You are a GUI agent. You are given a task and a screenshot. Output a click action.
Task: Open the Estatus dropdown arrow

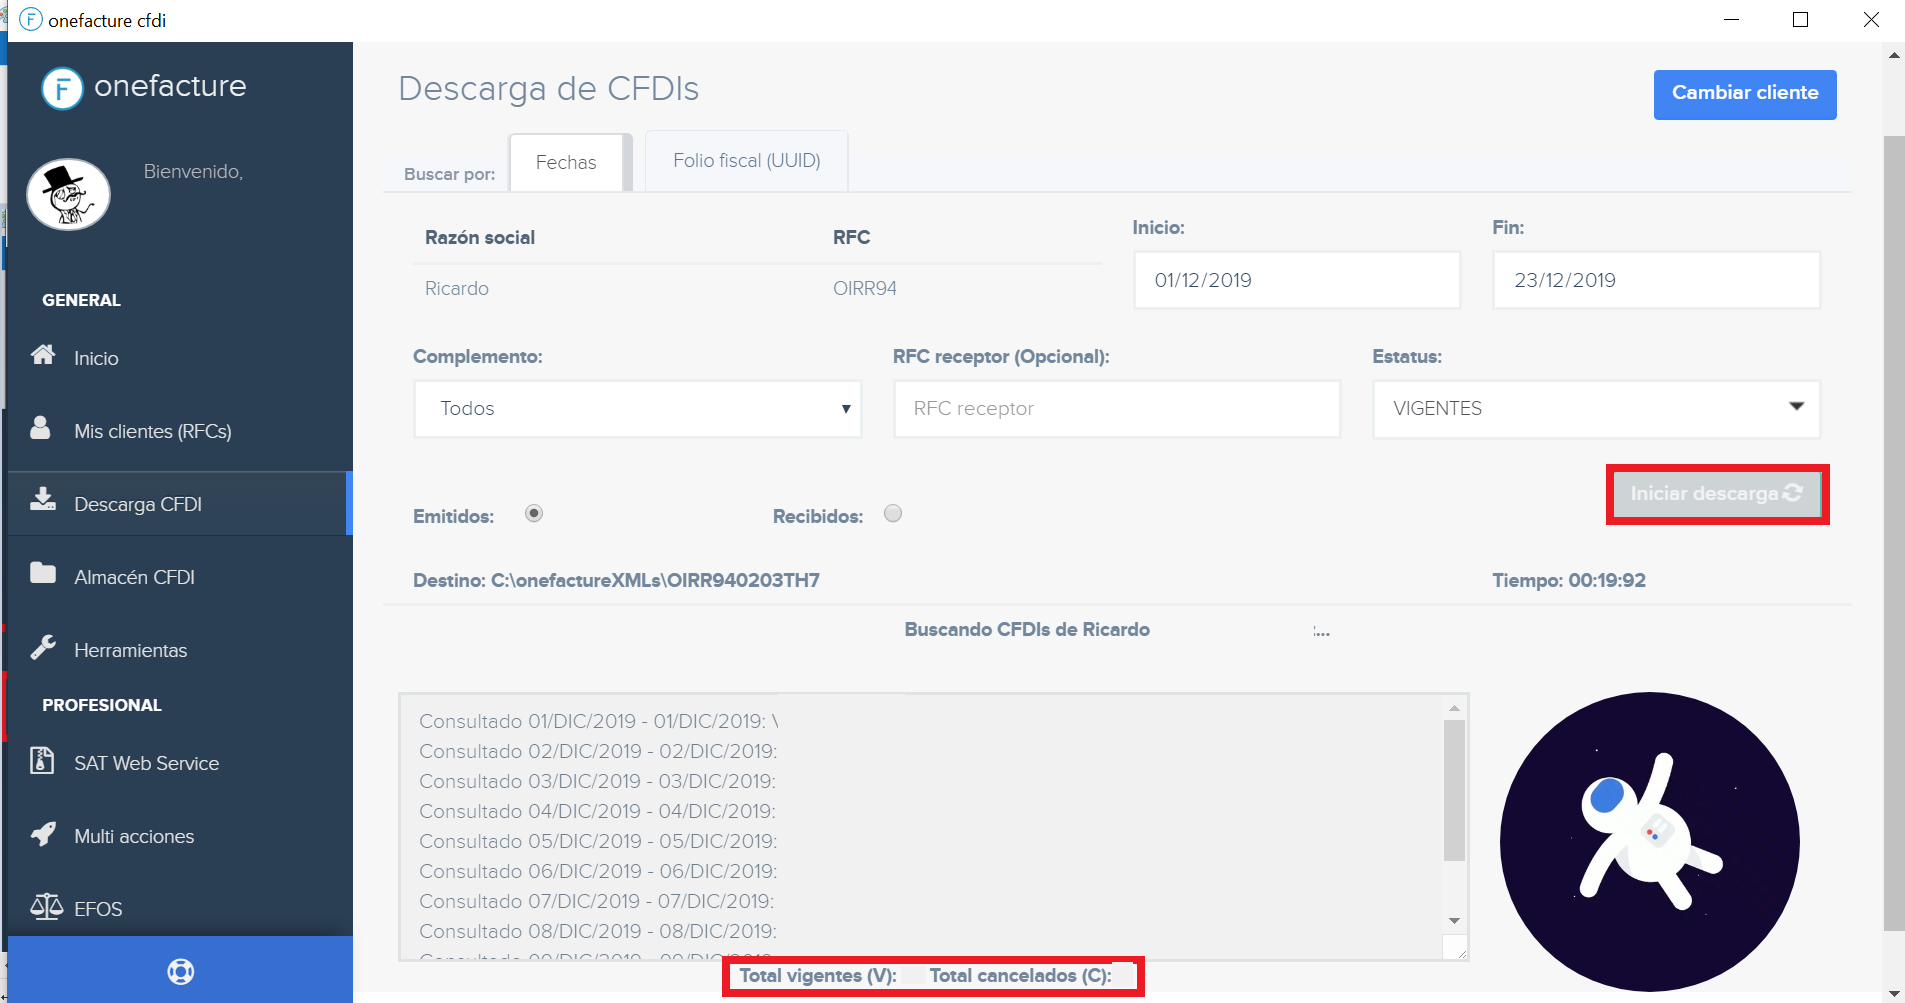[1795, 408]
